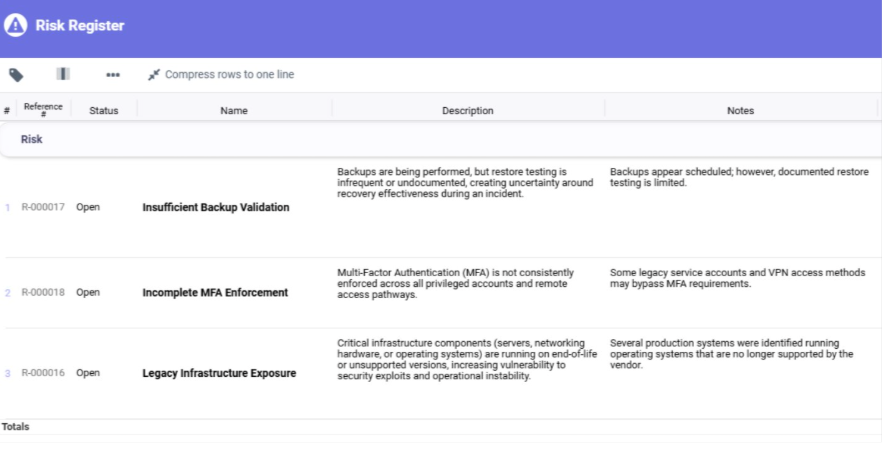The image size is (882, 454).
Task: Open the Incomplete MFA Enforcement risk
Action: [215, 293]
